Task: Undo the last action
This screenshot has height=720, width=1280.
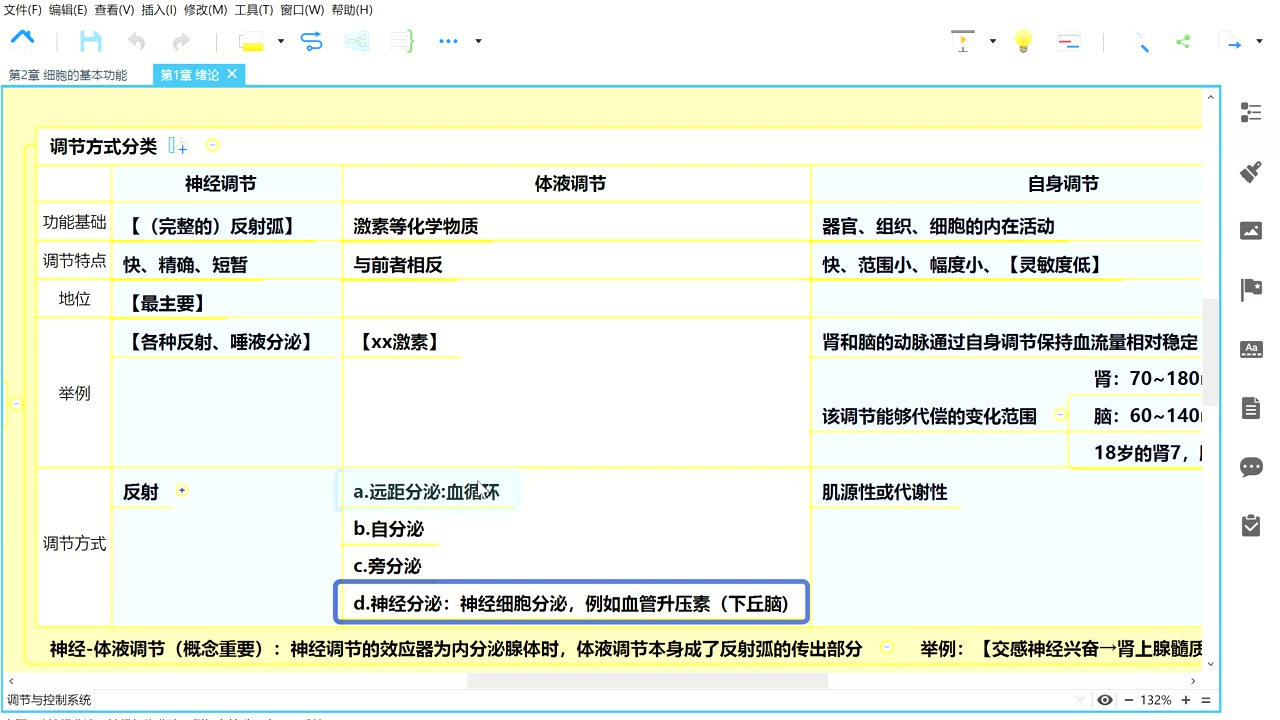Action: (x=136, y=41)
